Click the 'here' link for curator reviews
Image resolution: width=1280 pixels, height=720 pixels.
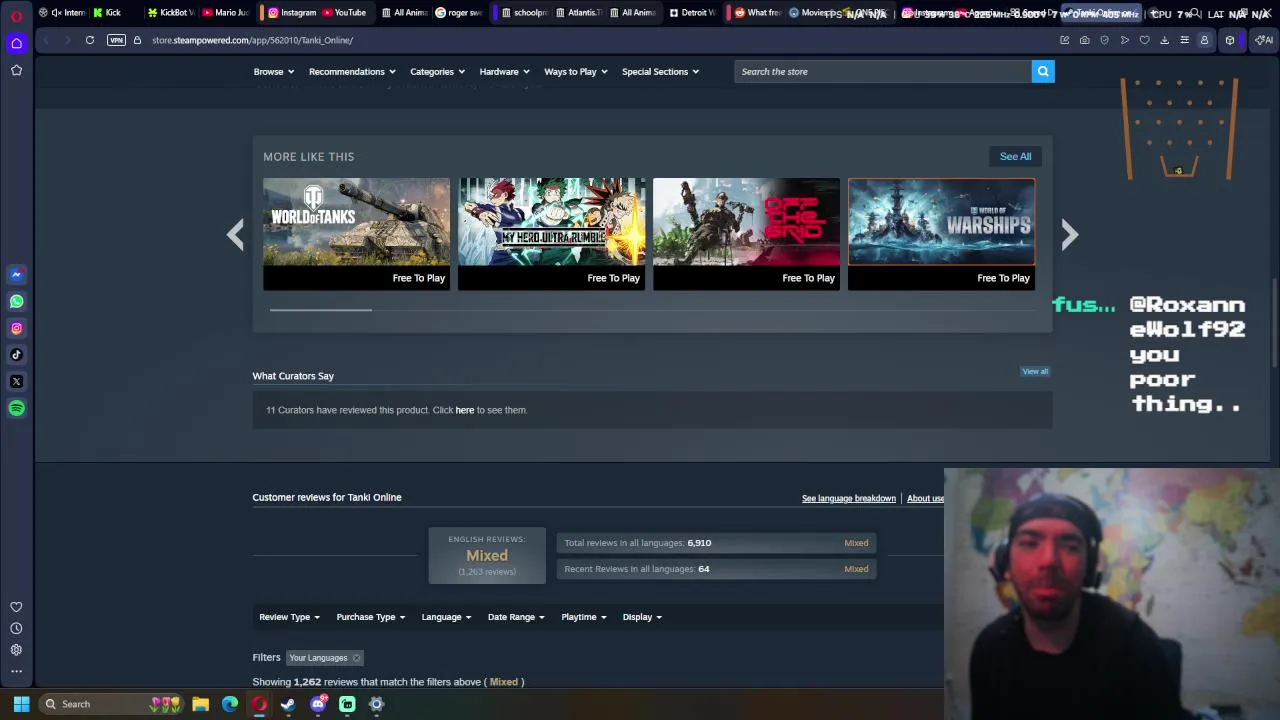tap(465, 410)
